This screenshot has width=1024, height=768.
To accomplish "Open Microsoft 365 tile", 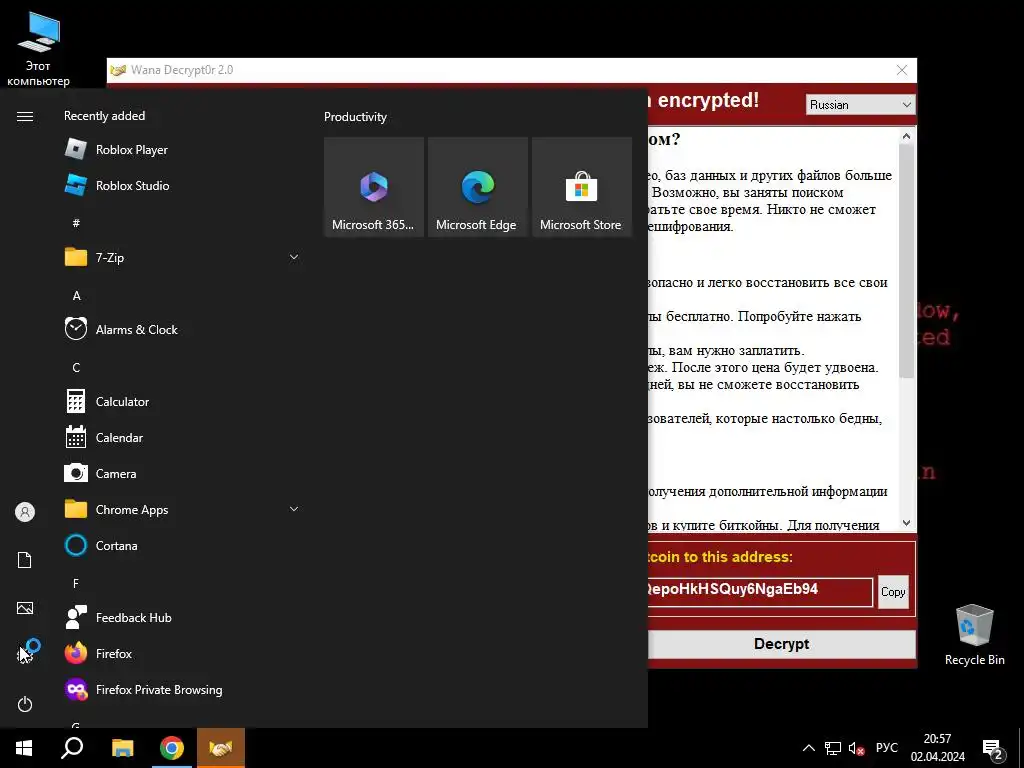I will pyautogui.click(x=374, y=187).
